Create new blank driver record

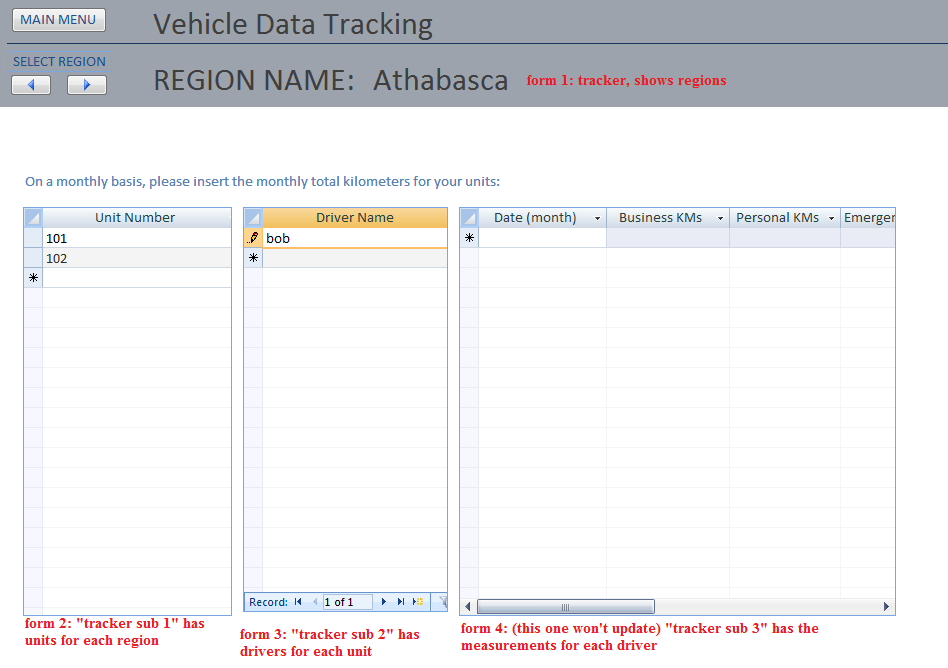point(418,602)
